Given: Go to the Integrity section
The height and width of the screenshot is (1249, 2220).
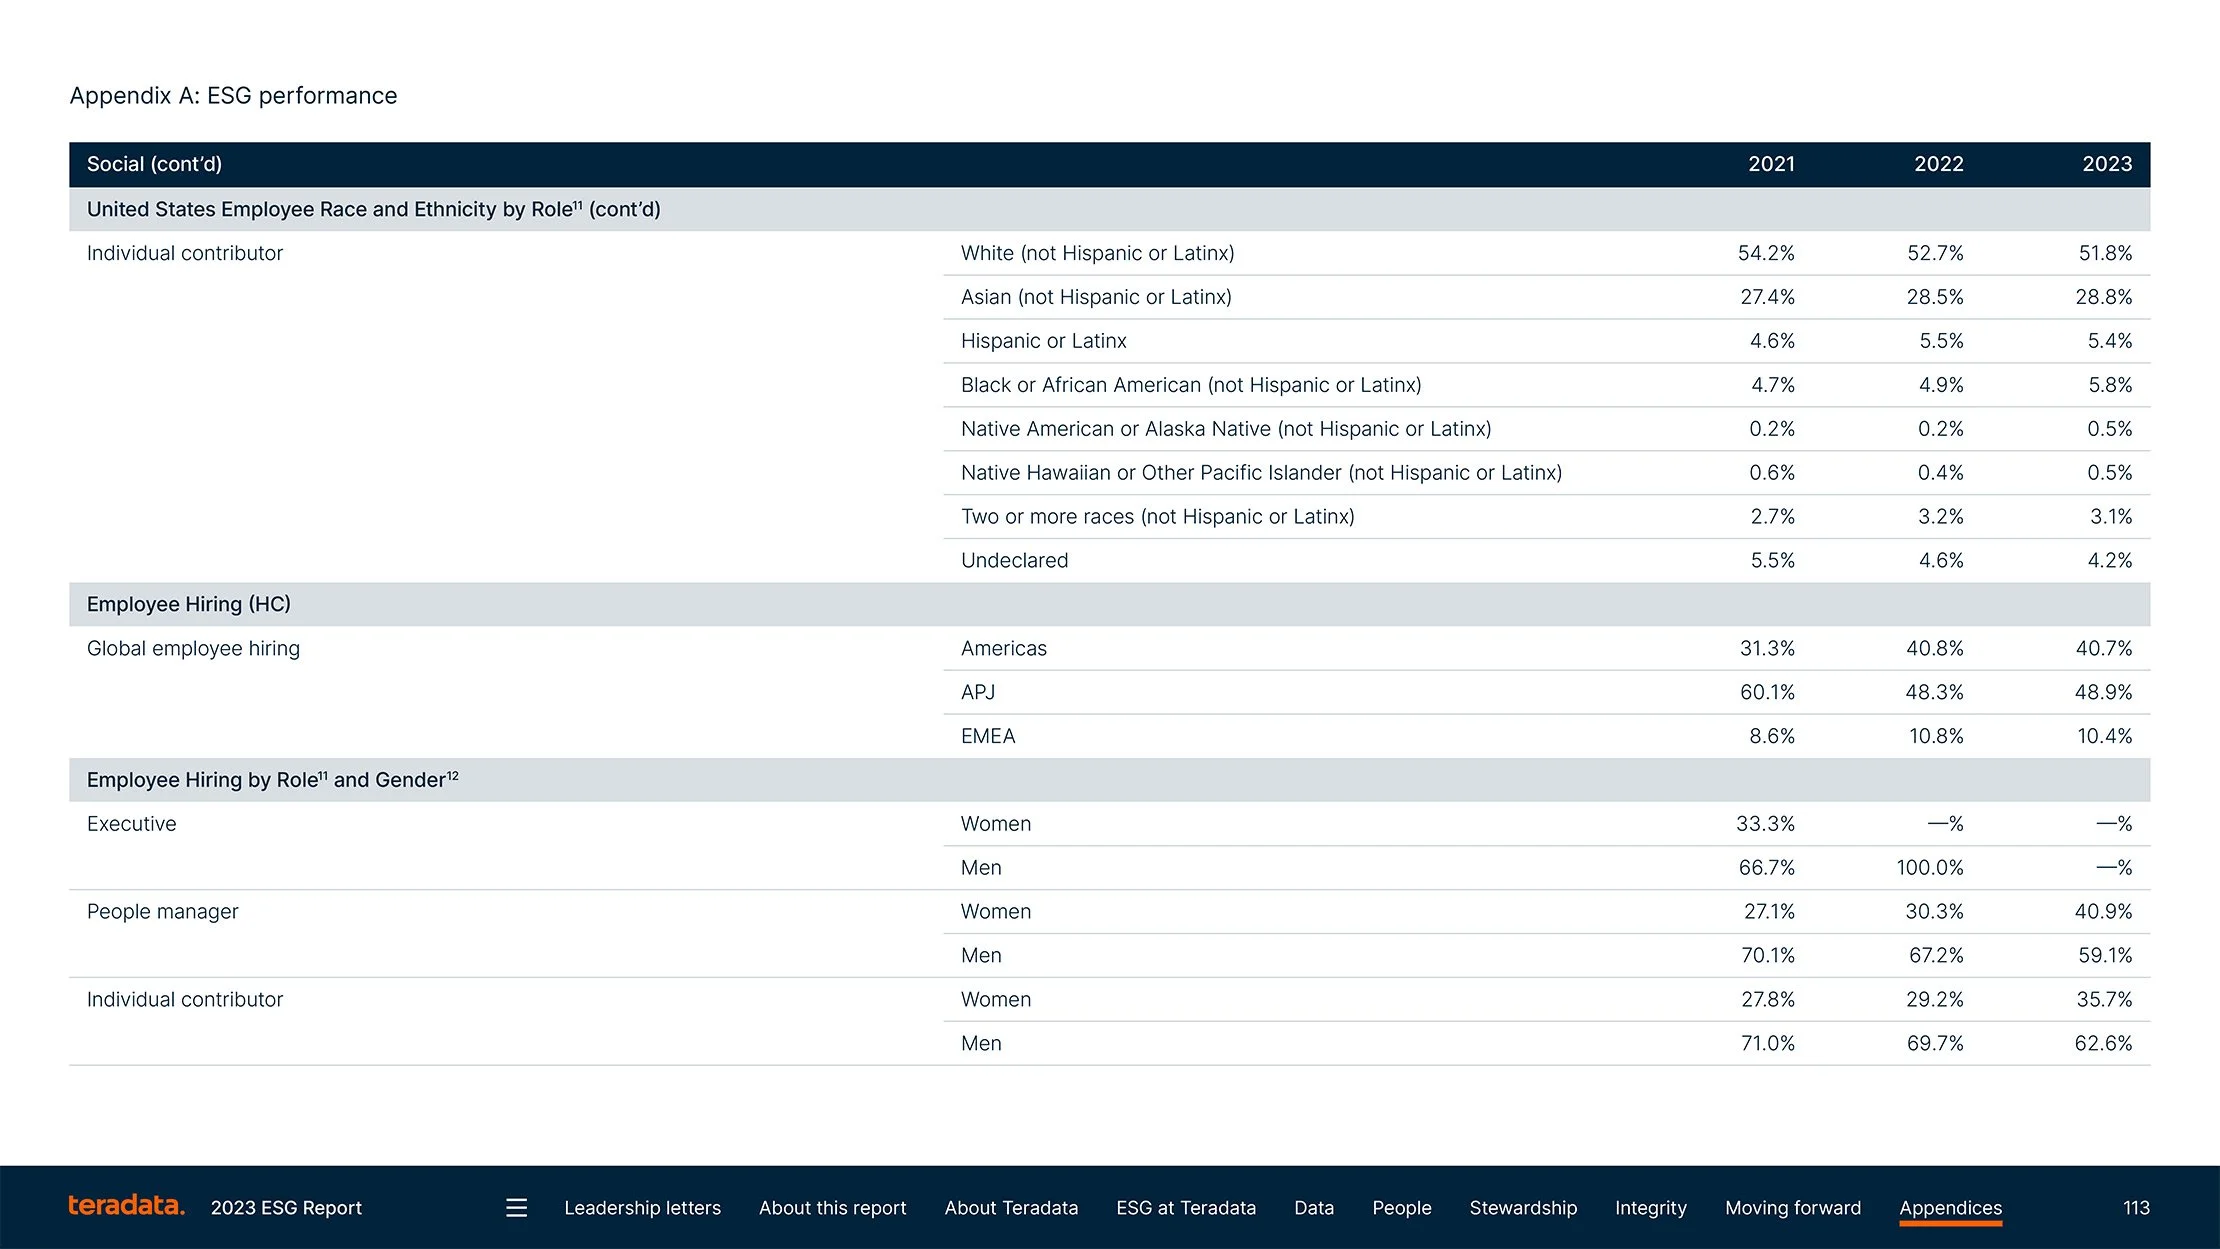Looking at the screenshot, I should click(1650, 1207).
